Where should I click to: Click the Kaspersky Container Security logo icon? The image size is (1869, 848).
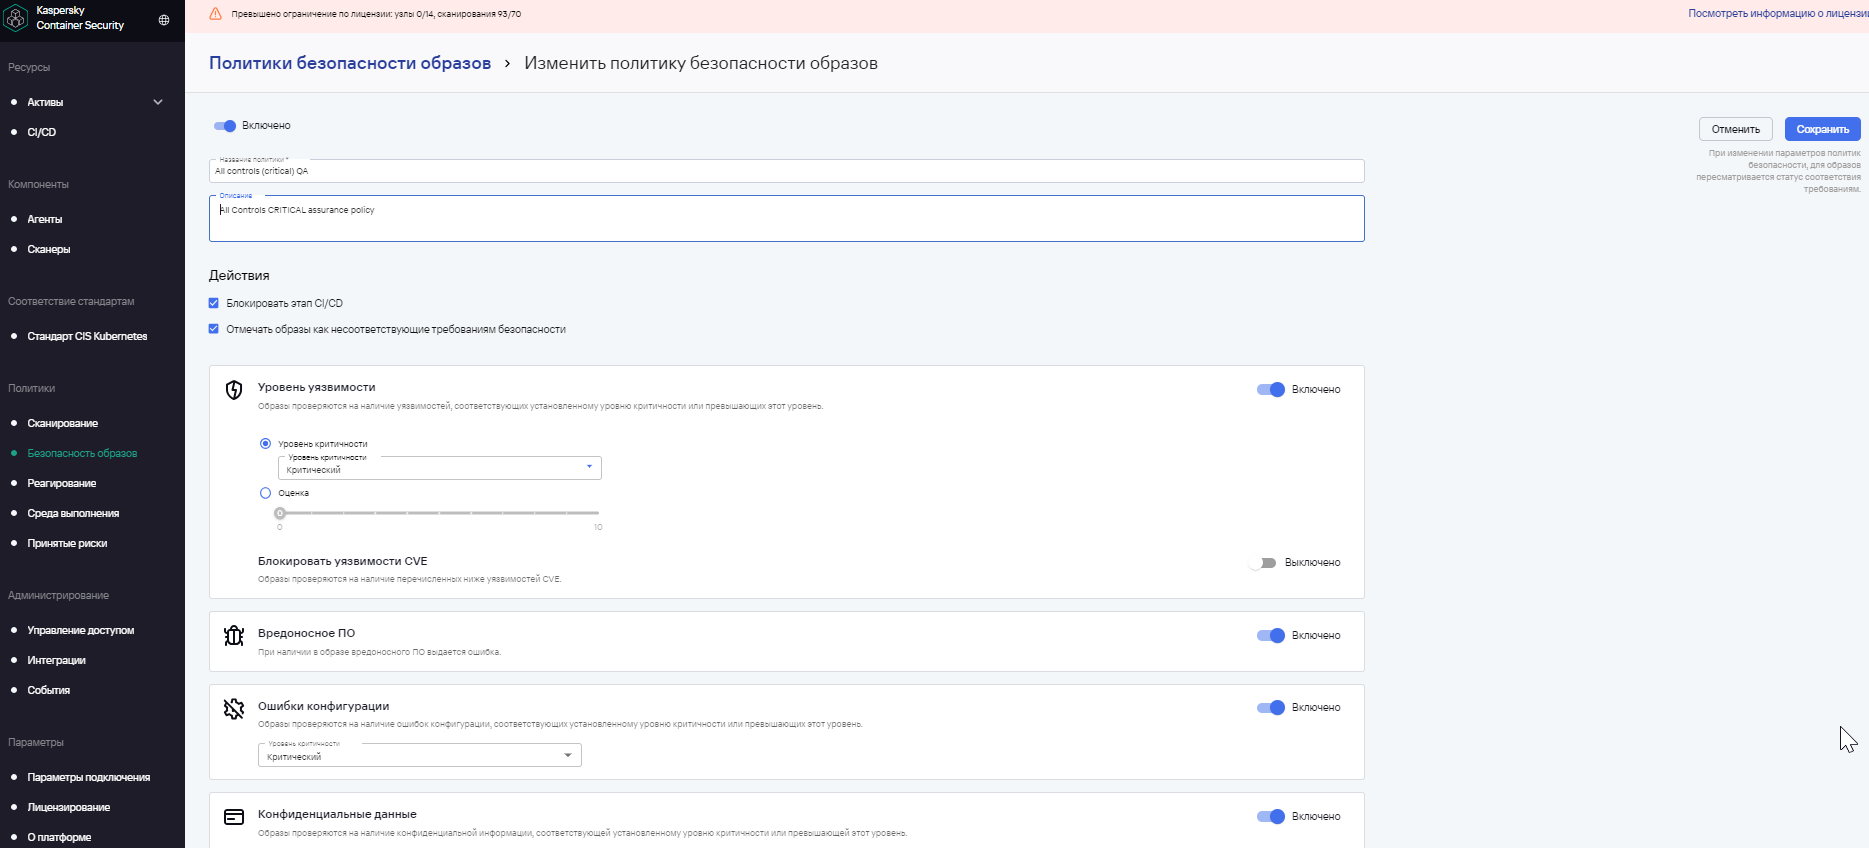pyautogui.click(x=16, y=18)
